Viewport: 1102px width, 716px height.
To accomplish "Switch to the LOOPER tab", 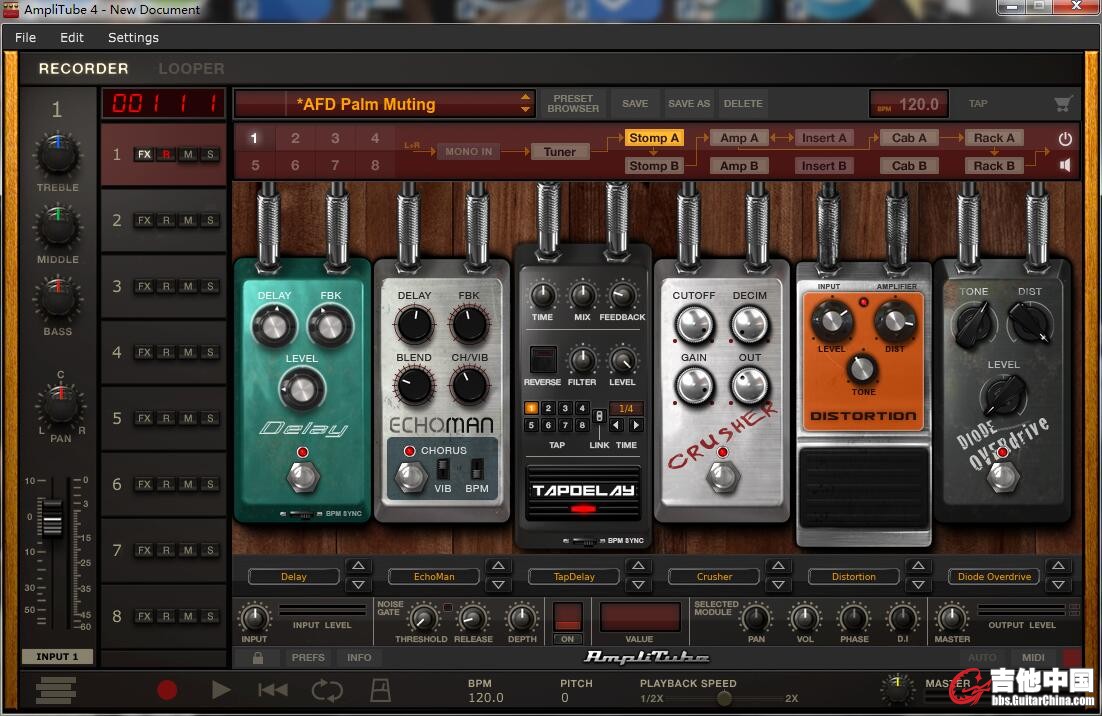I will tap(191, 69).
